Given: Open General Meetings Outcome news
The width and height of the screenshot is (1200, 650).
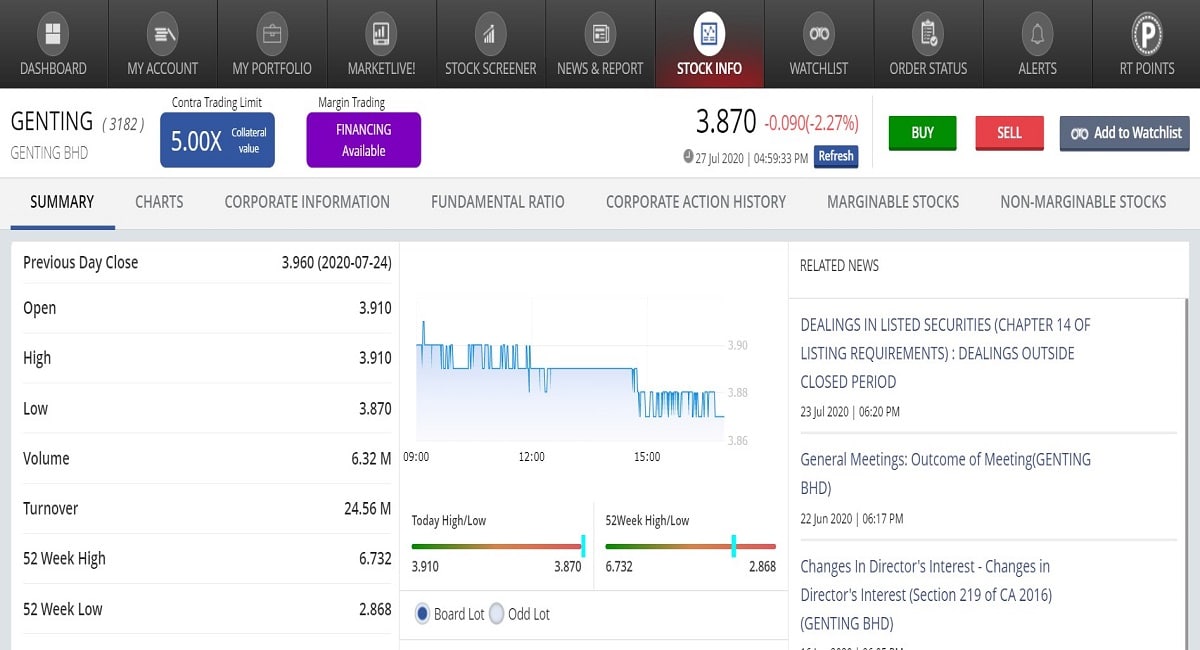Looking at the screenshot, I should pos(945,473).
